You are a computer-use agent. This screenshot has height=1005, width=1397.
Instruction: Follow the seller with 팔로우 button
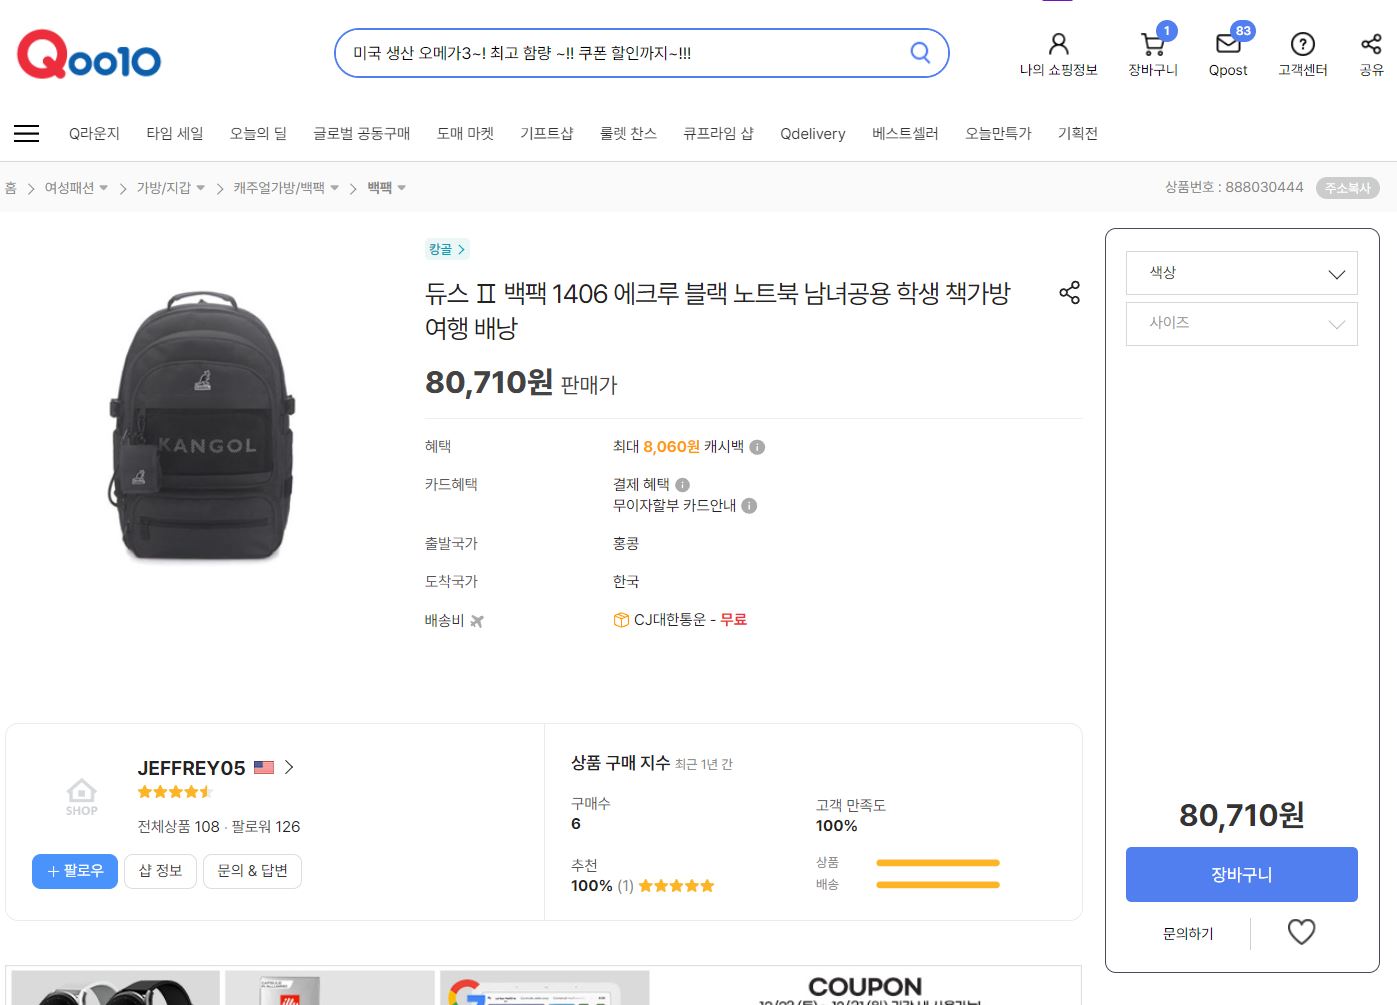(x=75, y=871)
